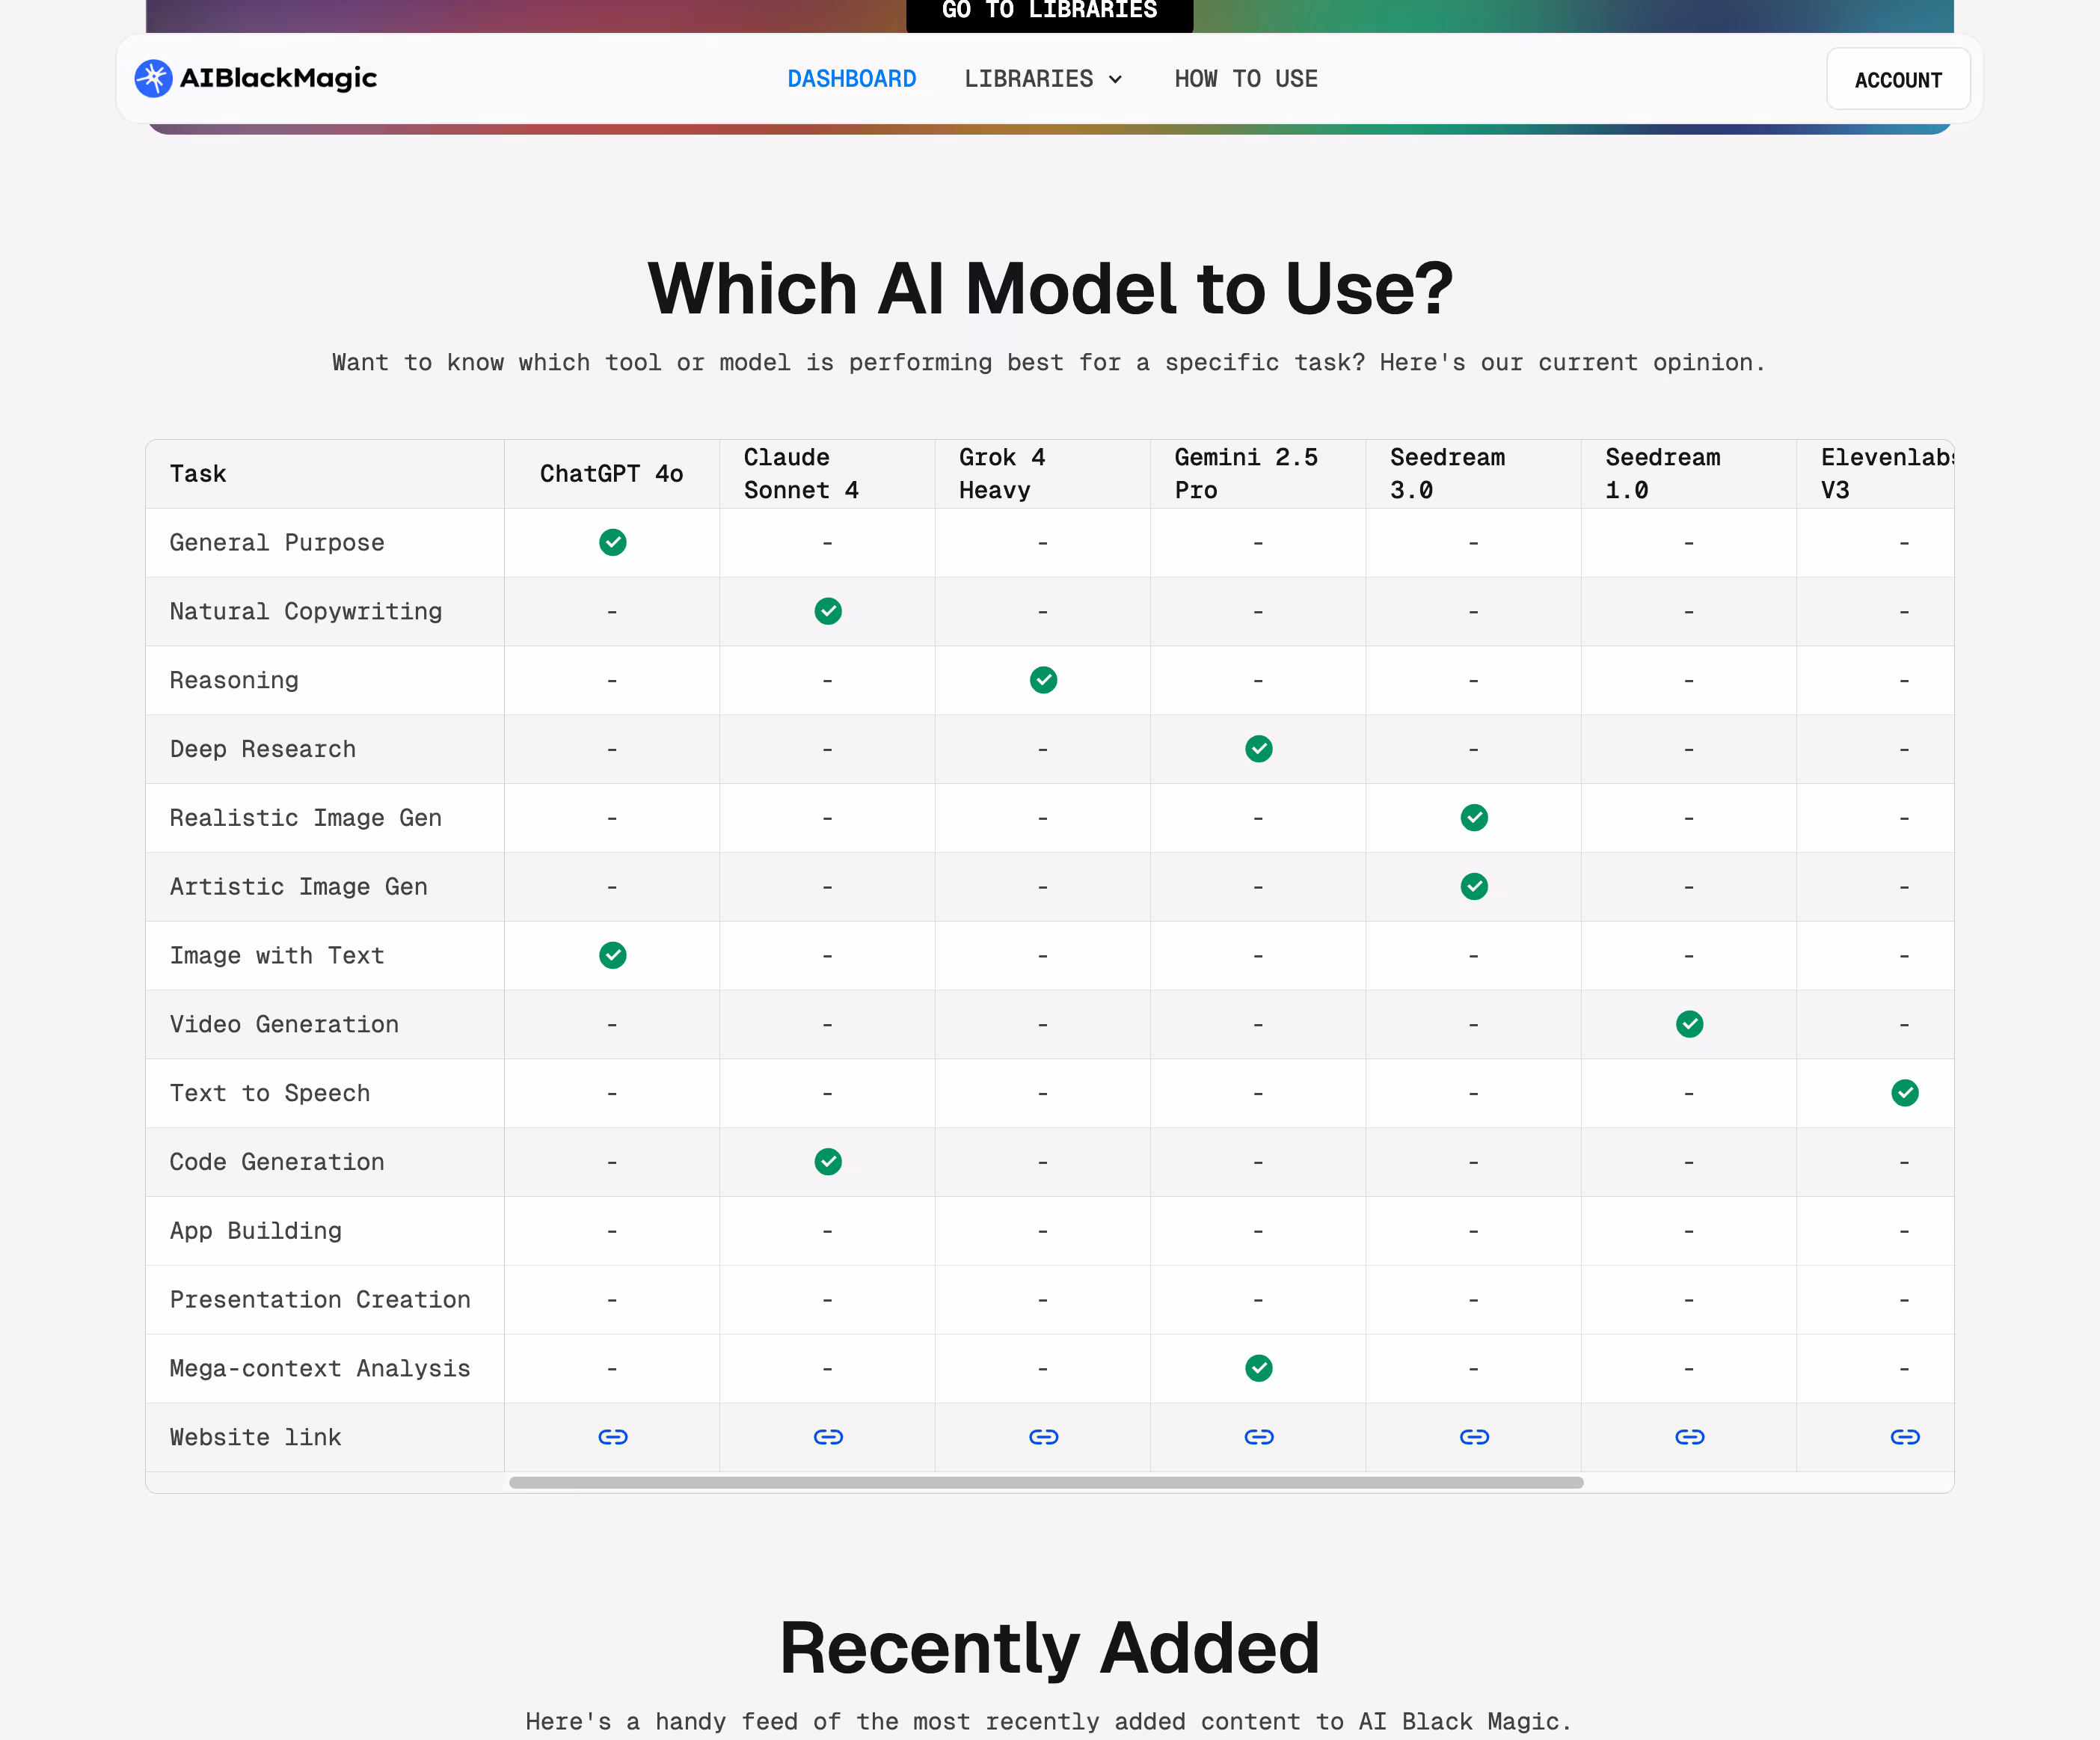Click the Seedream 1.0 Video Generation checkmark

1689,1024
